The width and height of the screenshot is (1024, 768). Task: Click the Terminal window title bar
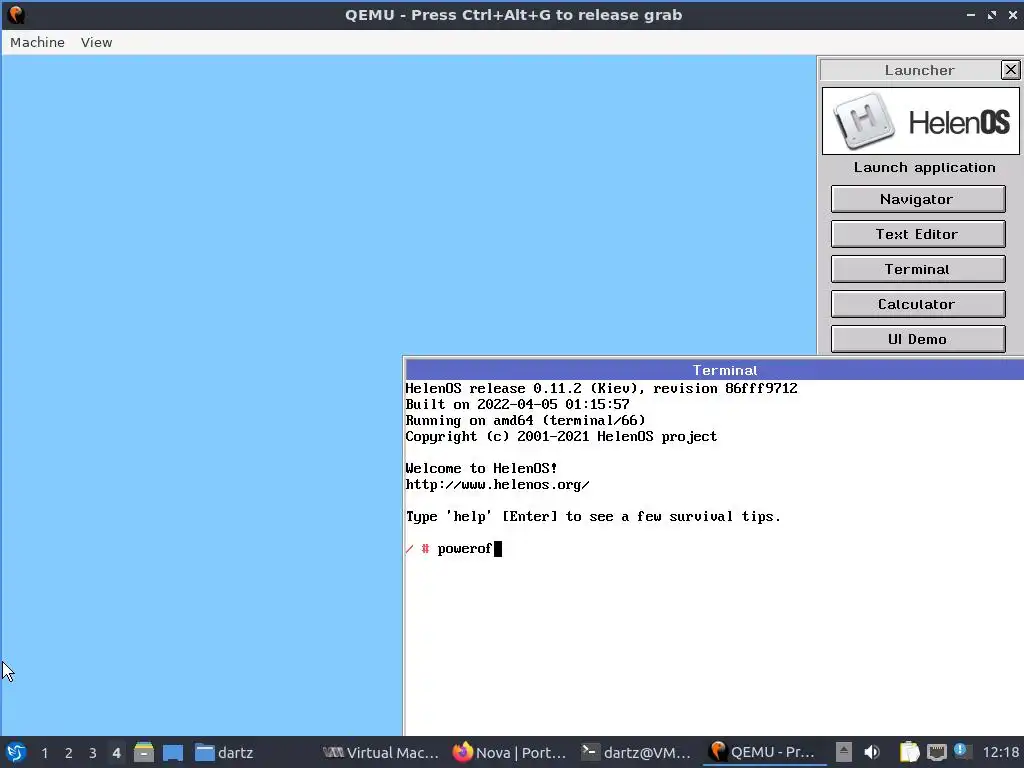pos(714,370)
